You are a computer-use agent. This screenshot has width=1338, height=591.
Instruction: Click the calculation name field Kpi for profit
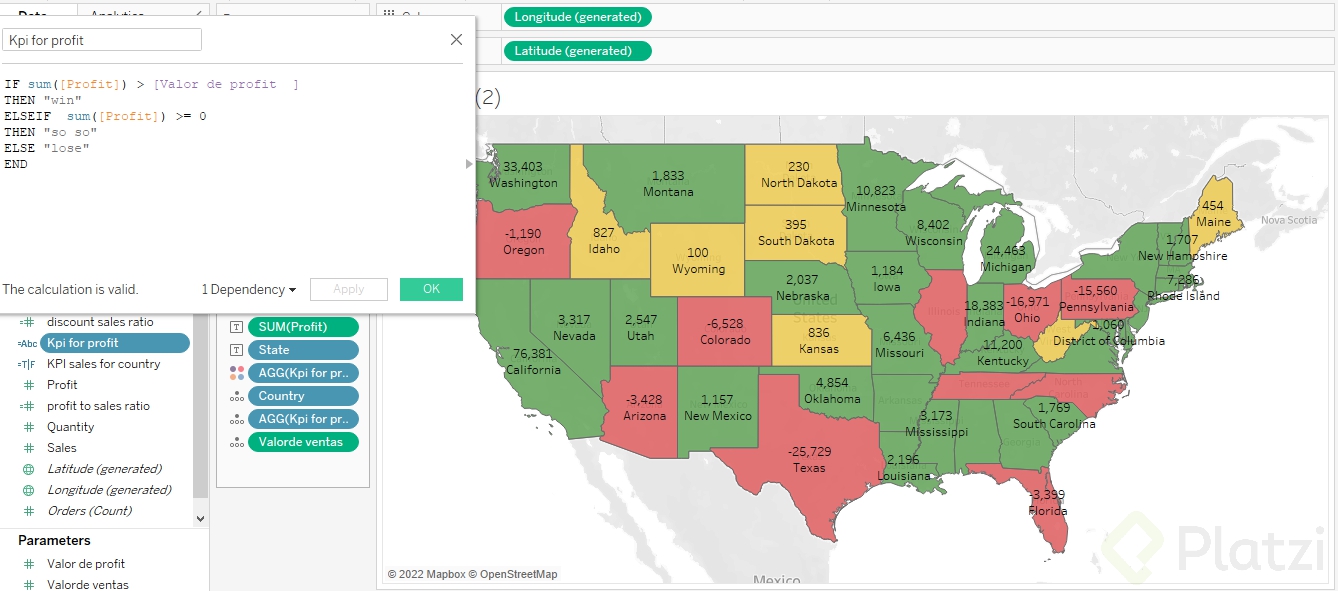click(102, 40)
